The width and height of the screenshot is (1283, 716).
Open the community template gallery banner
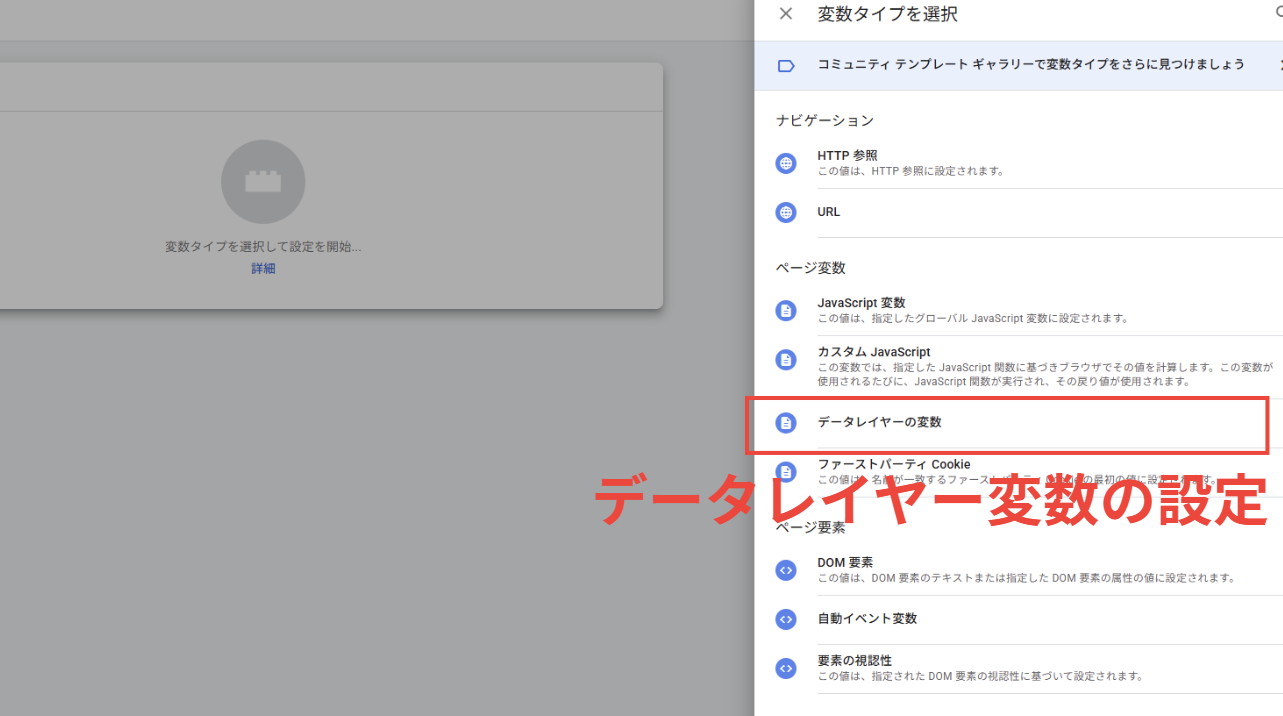pyautogui.click(x=1019, y=65)
